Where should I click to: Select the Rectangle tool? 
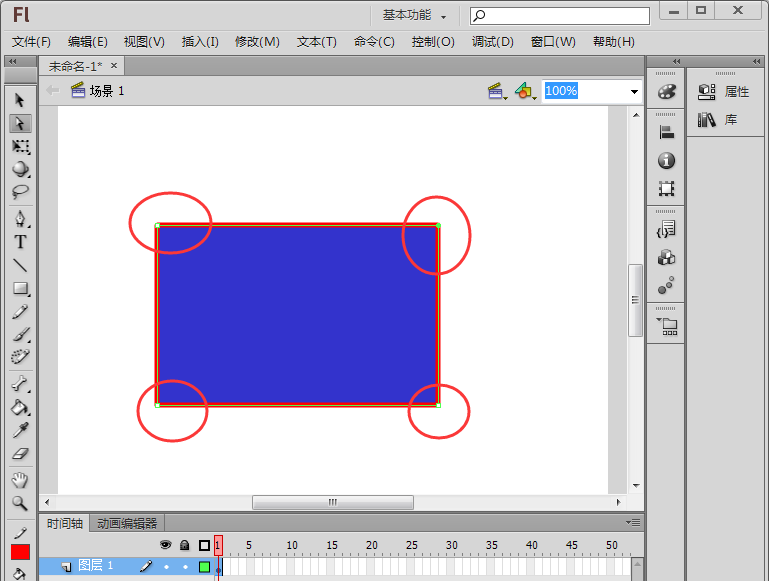point(20,288)
